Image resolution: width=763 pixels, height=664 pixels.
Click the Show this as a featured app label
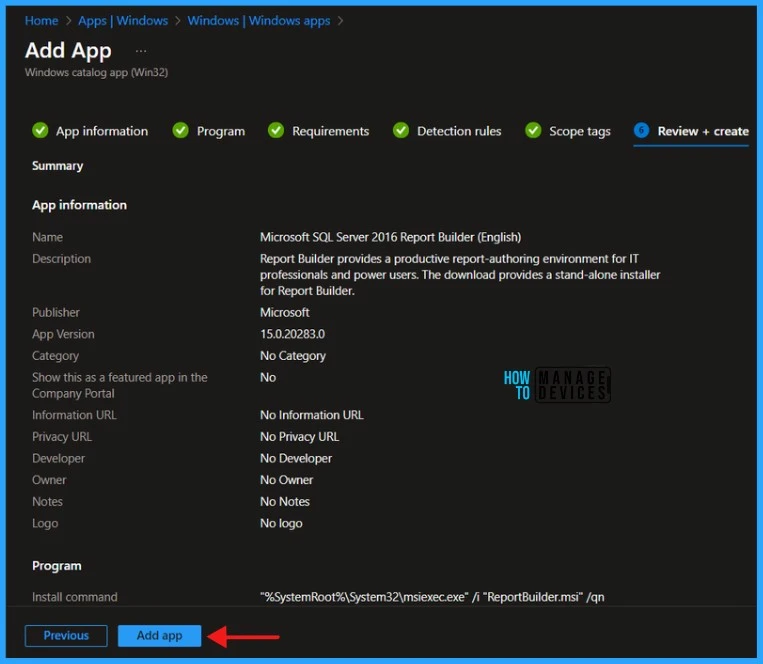(x=120, y=385)
